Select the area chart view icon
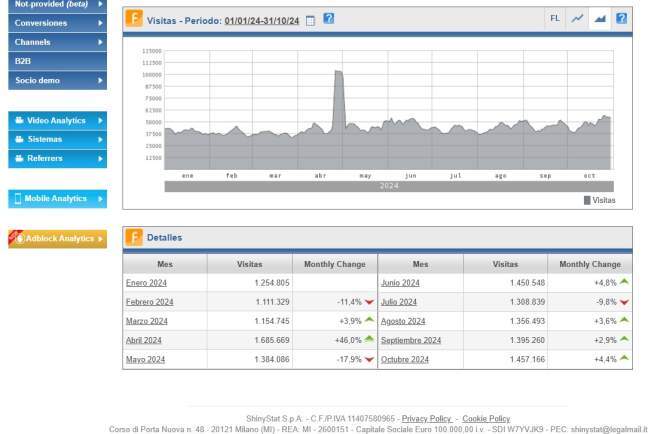The image size is (670, 434). [600, 18]
